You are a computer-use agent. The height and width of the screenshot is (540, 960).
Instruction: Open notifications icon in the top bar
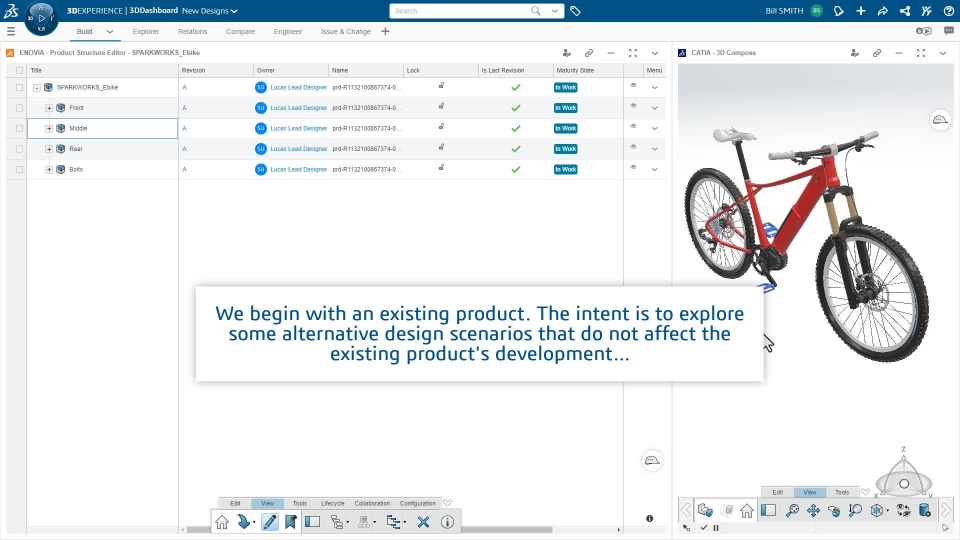839,11
